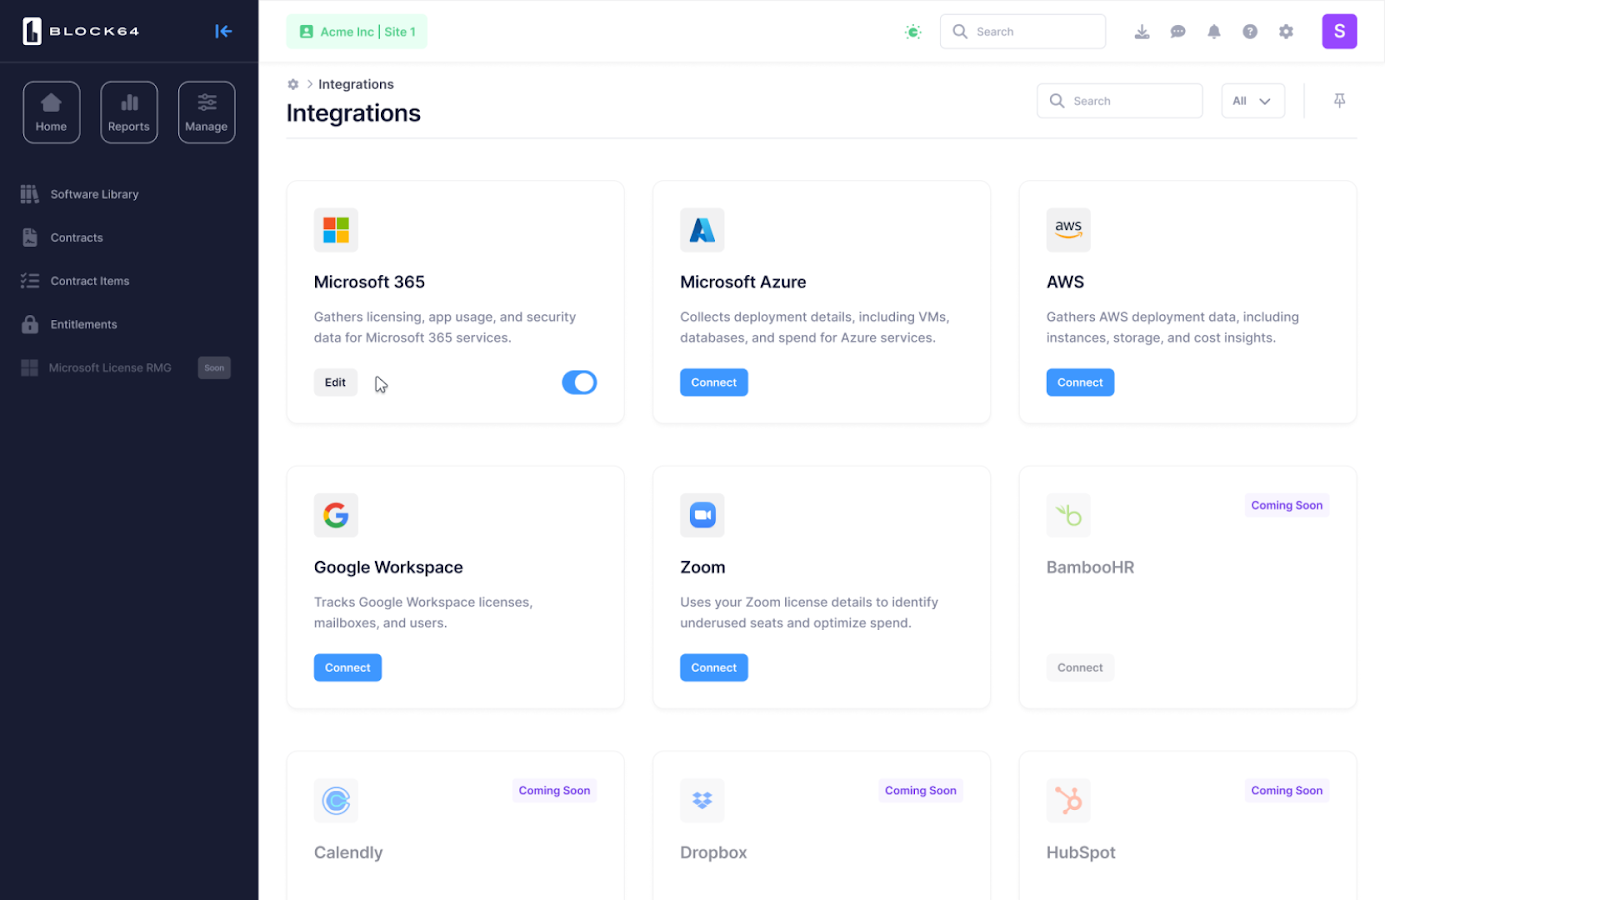Open the Reports section
This screenshot has width=1600, height=900.
(x=129, y=112)
